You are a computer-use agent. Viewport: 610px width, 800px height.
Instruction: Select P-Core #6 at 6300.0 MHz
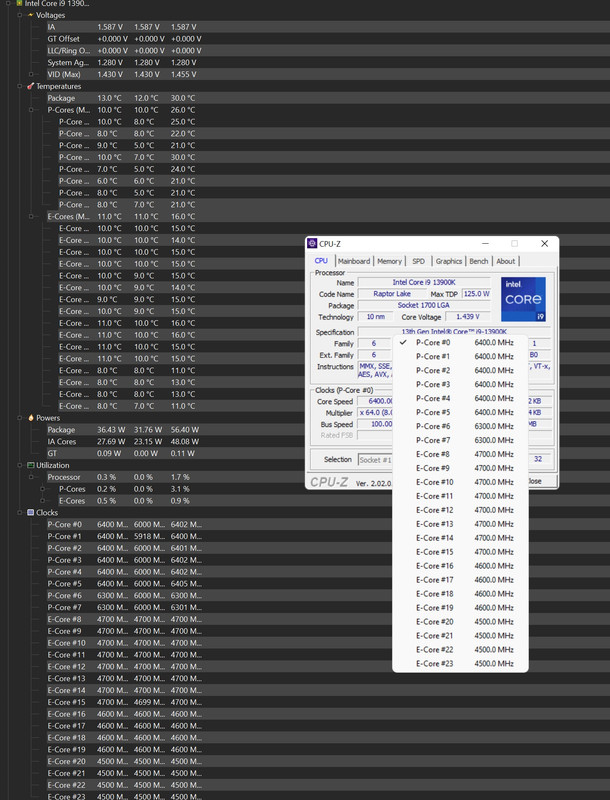point(460,426)
